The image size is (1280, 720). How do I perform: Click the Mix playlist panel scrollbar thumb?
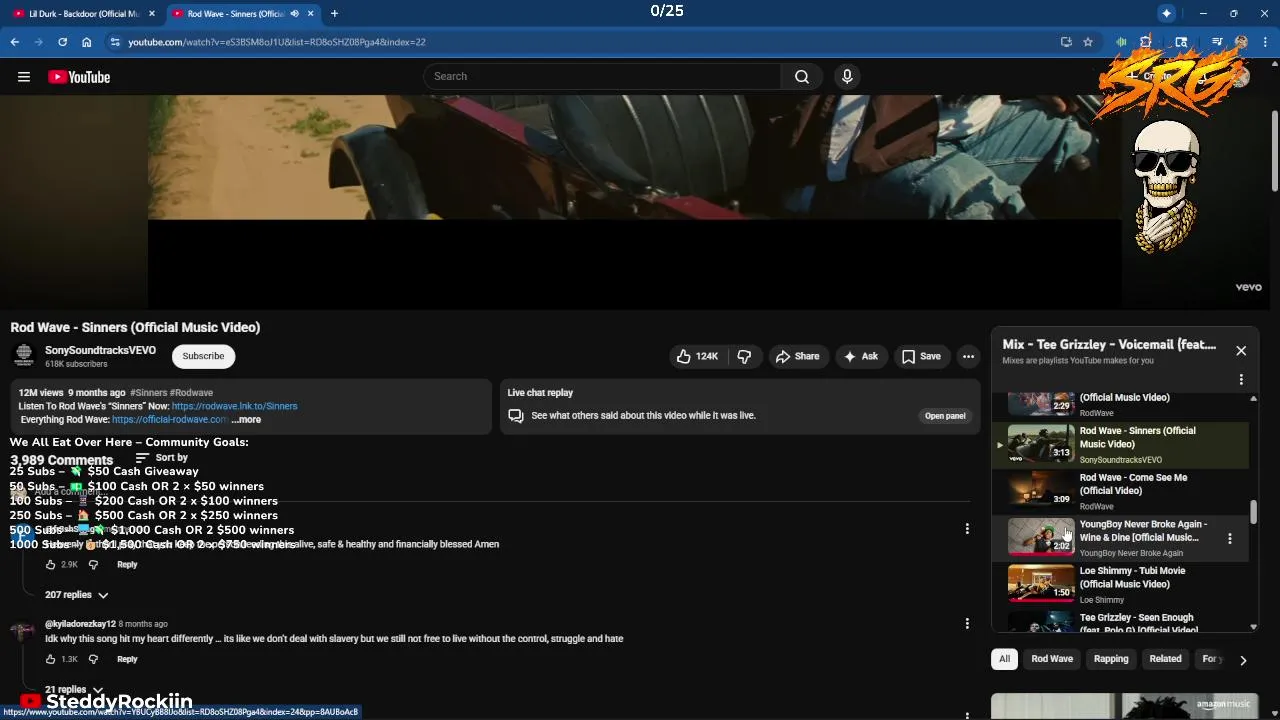(1254, 511)
